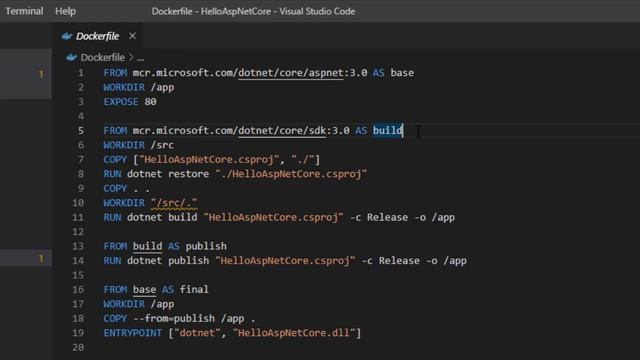The width and height of the screenshot is (640, 360).
Task: Select the Dockerfile editor tab
Action: point(97,36)
